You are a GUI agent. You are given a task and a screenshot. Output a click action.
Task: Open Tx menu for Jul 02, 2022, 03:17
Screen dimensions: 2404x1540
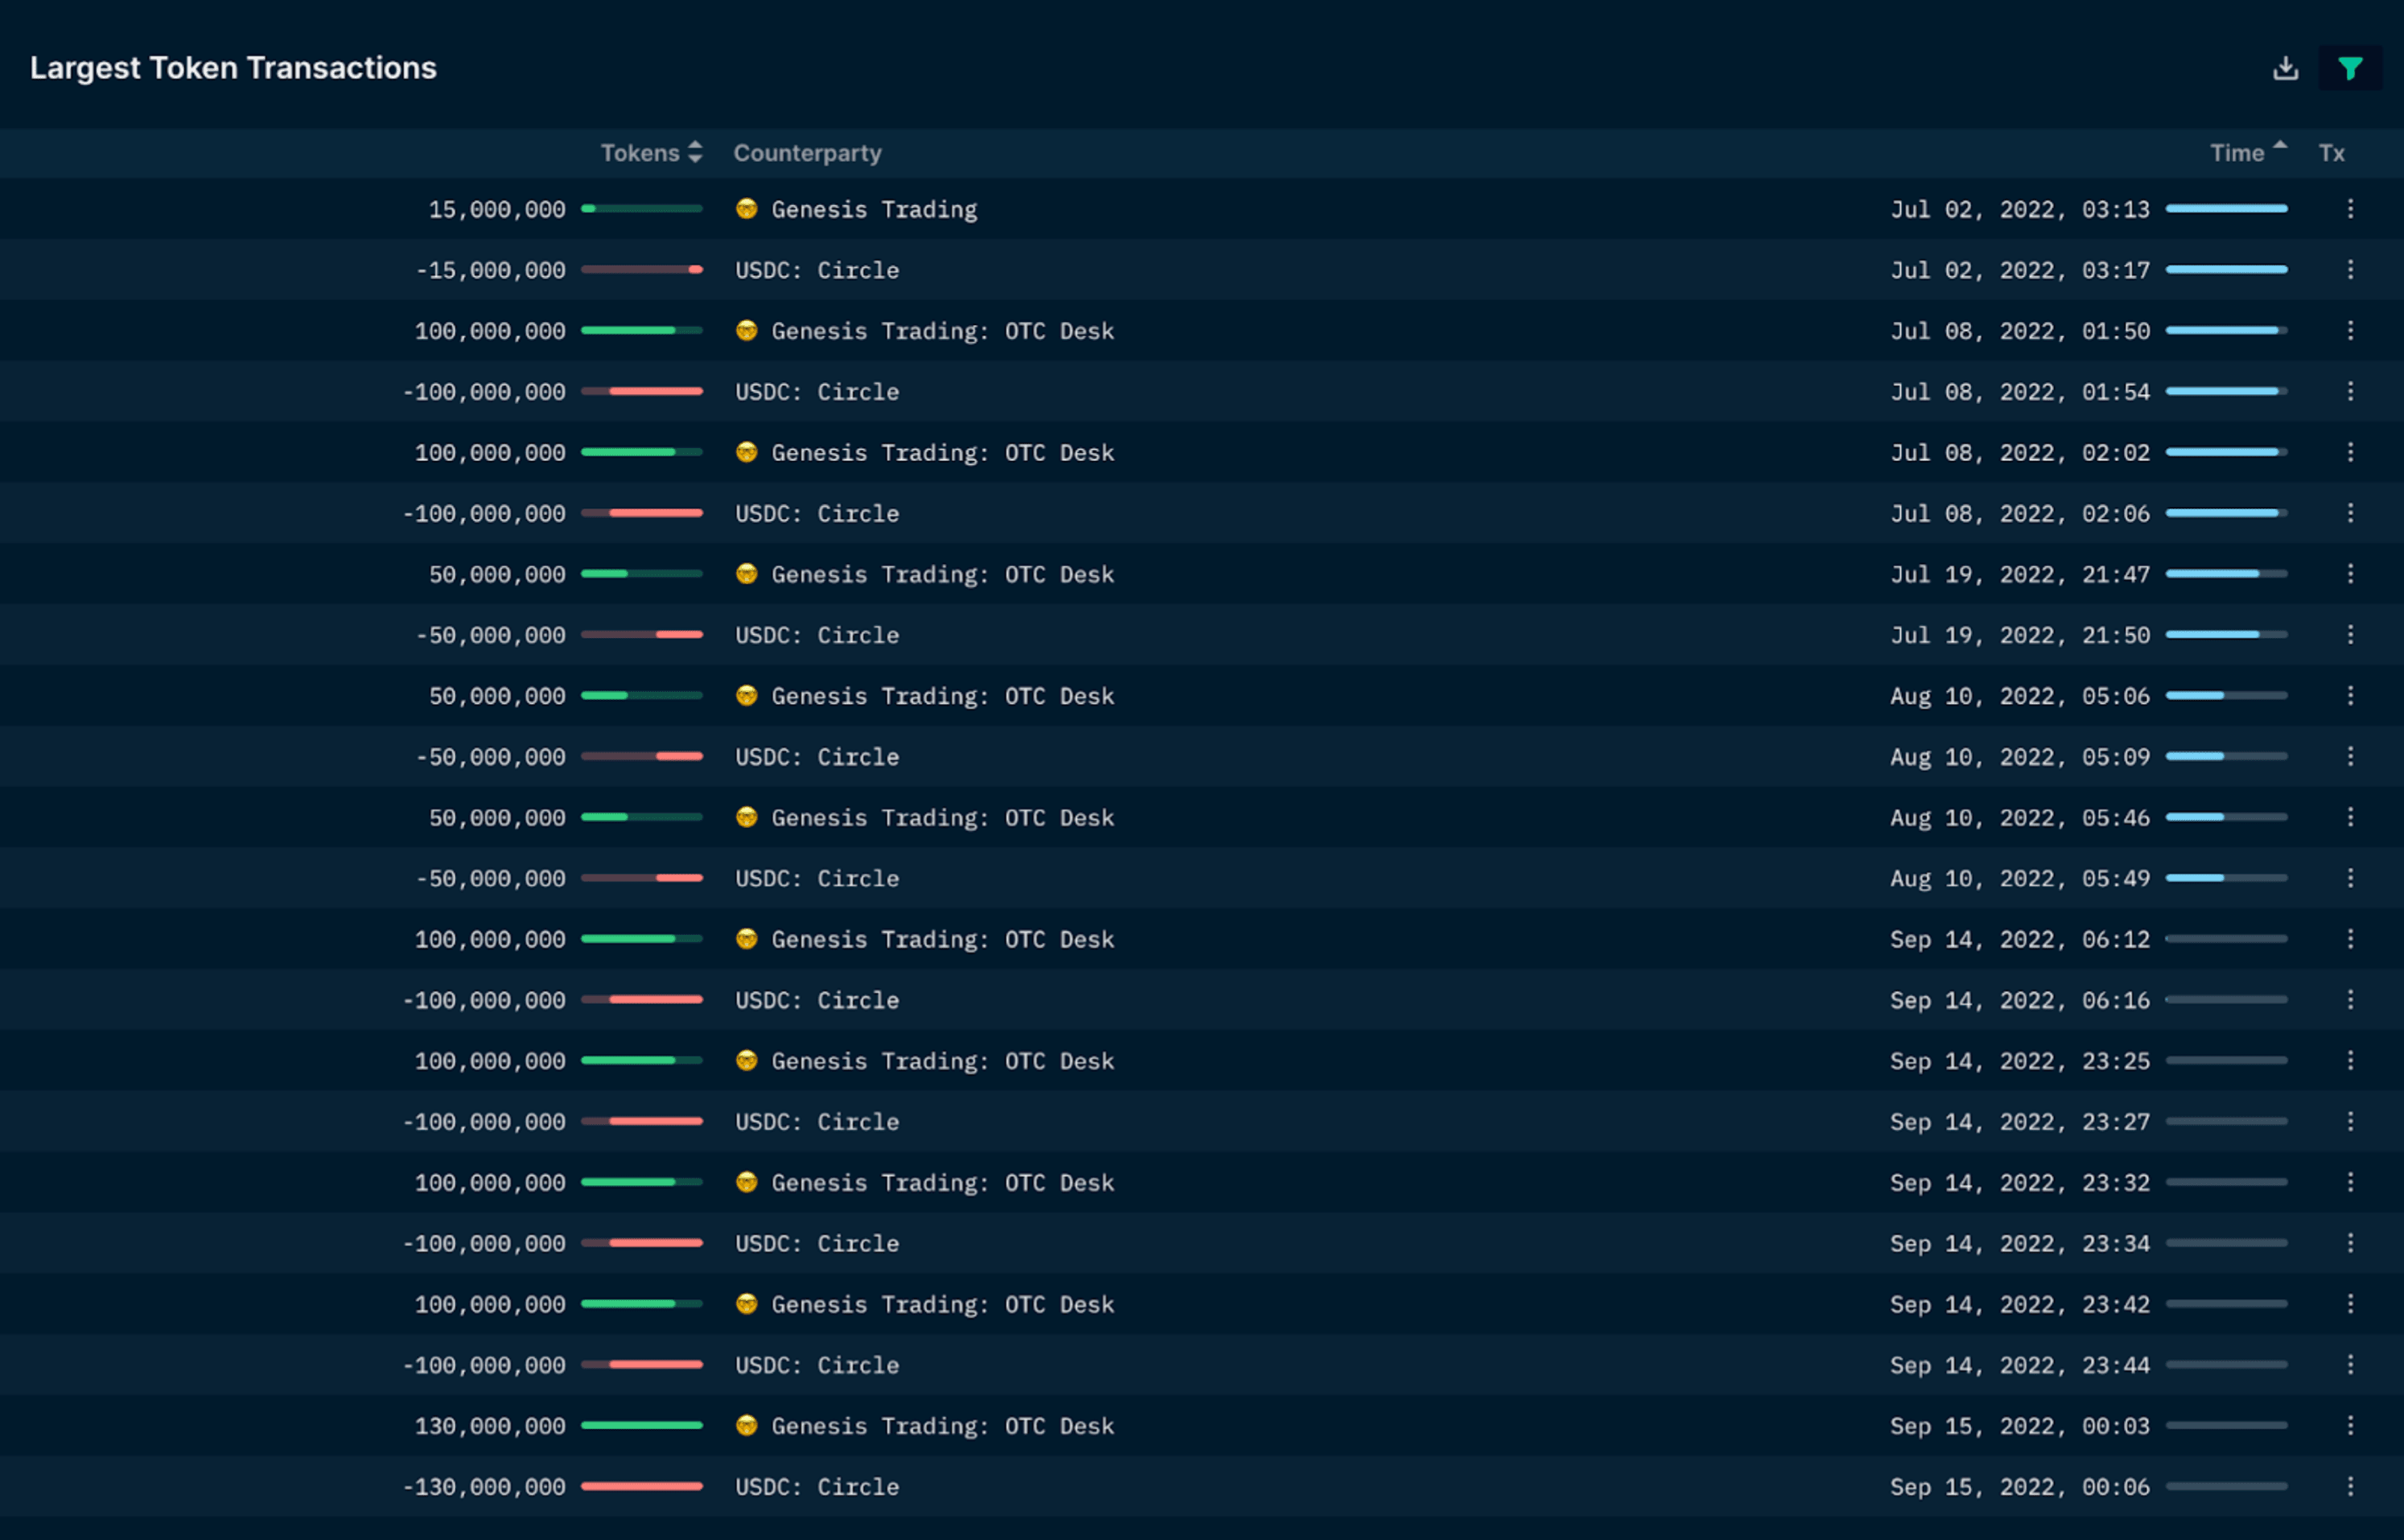pyautogui.click(x=2350, y=270)
